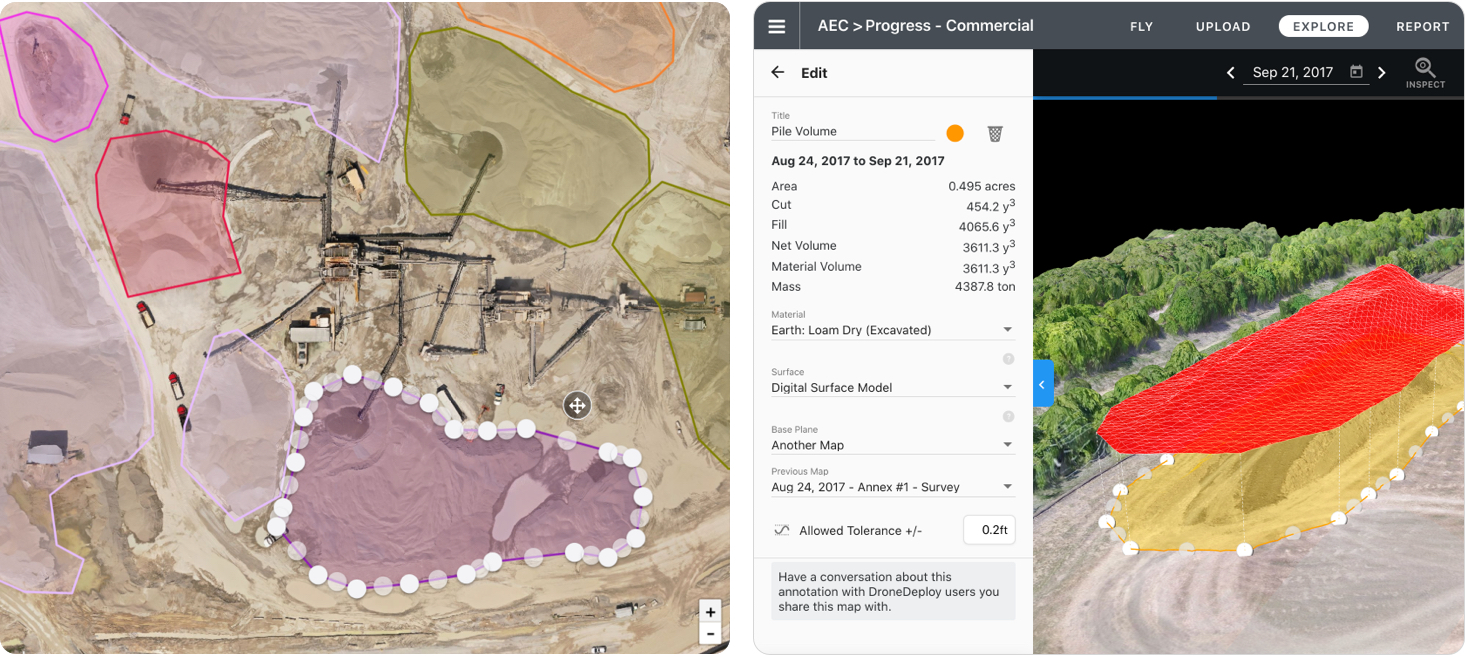Viewport: 1466px width, 656px height.
Task: Switch to the REPORT tab
Action: [x=1422, y=26]
